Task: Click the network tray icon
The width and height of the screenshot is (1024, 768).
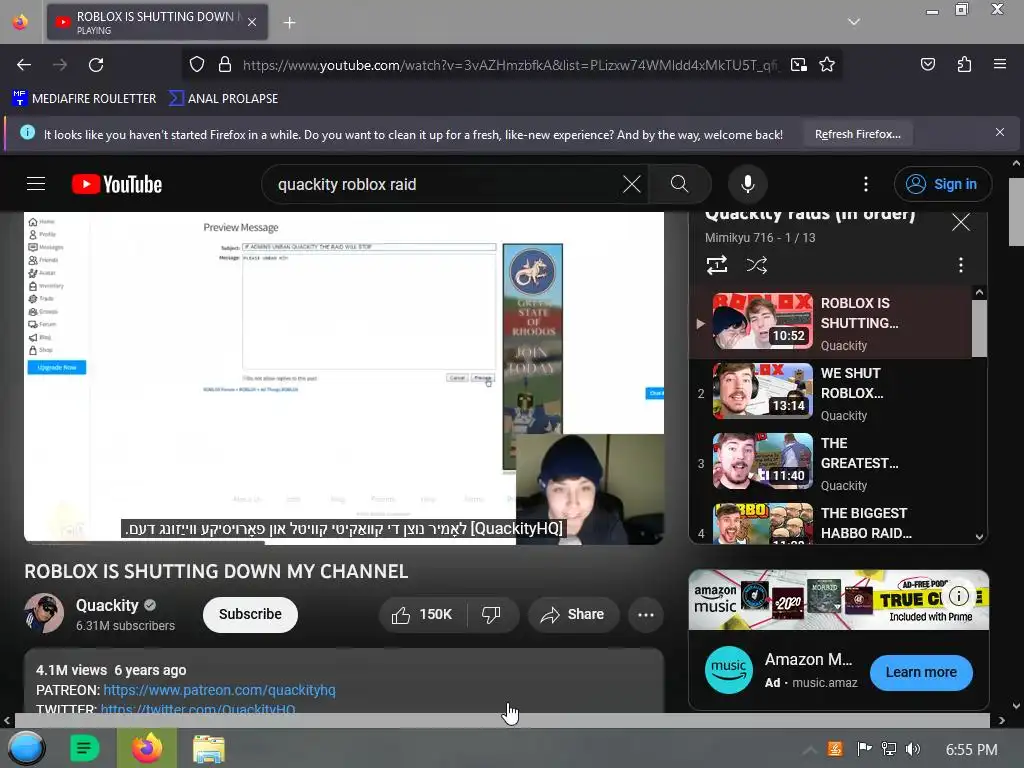Action: pos(888,749)
